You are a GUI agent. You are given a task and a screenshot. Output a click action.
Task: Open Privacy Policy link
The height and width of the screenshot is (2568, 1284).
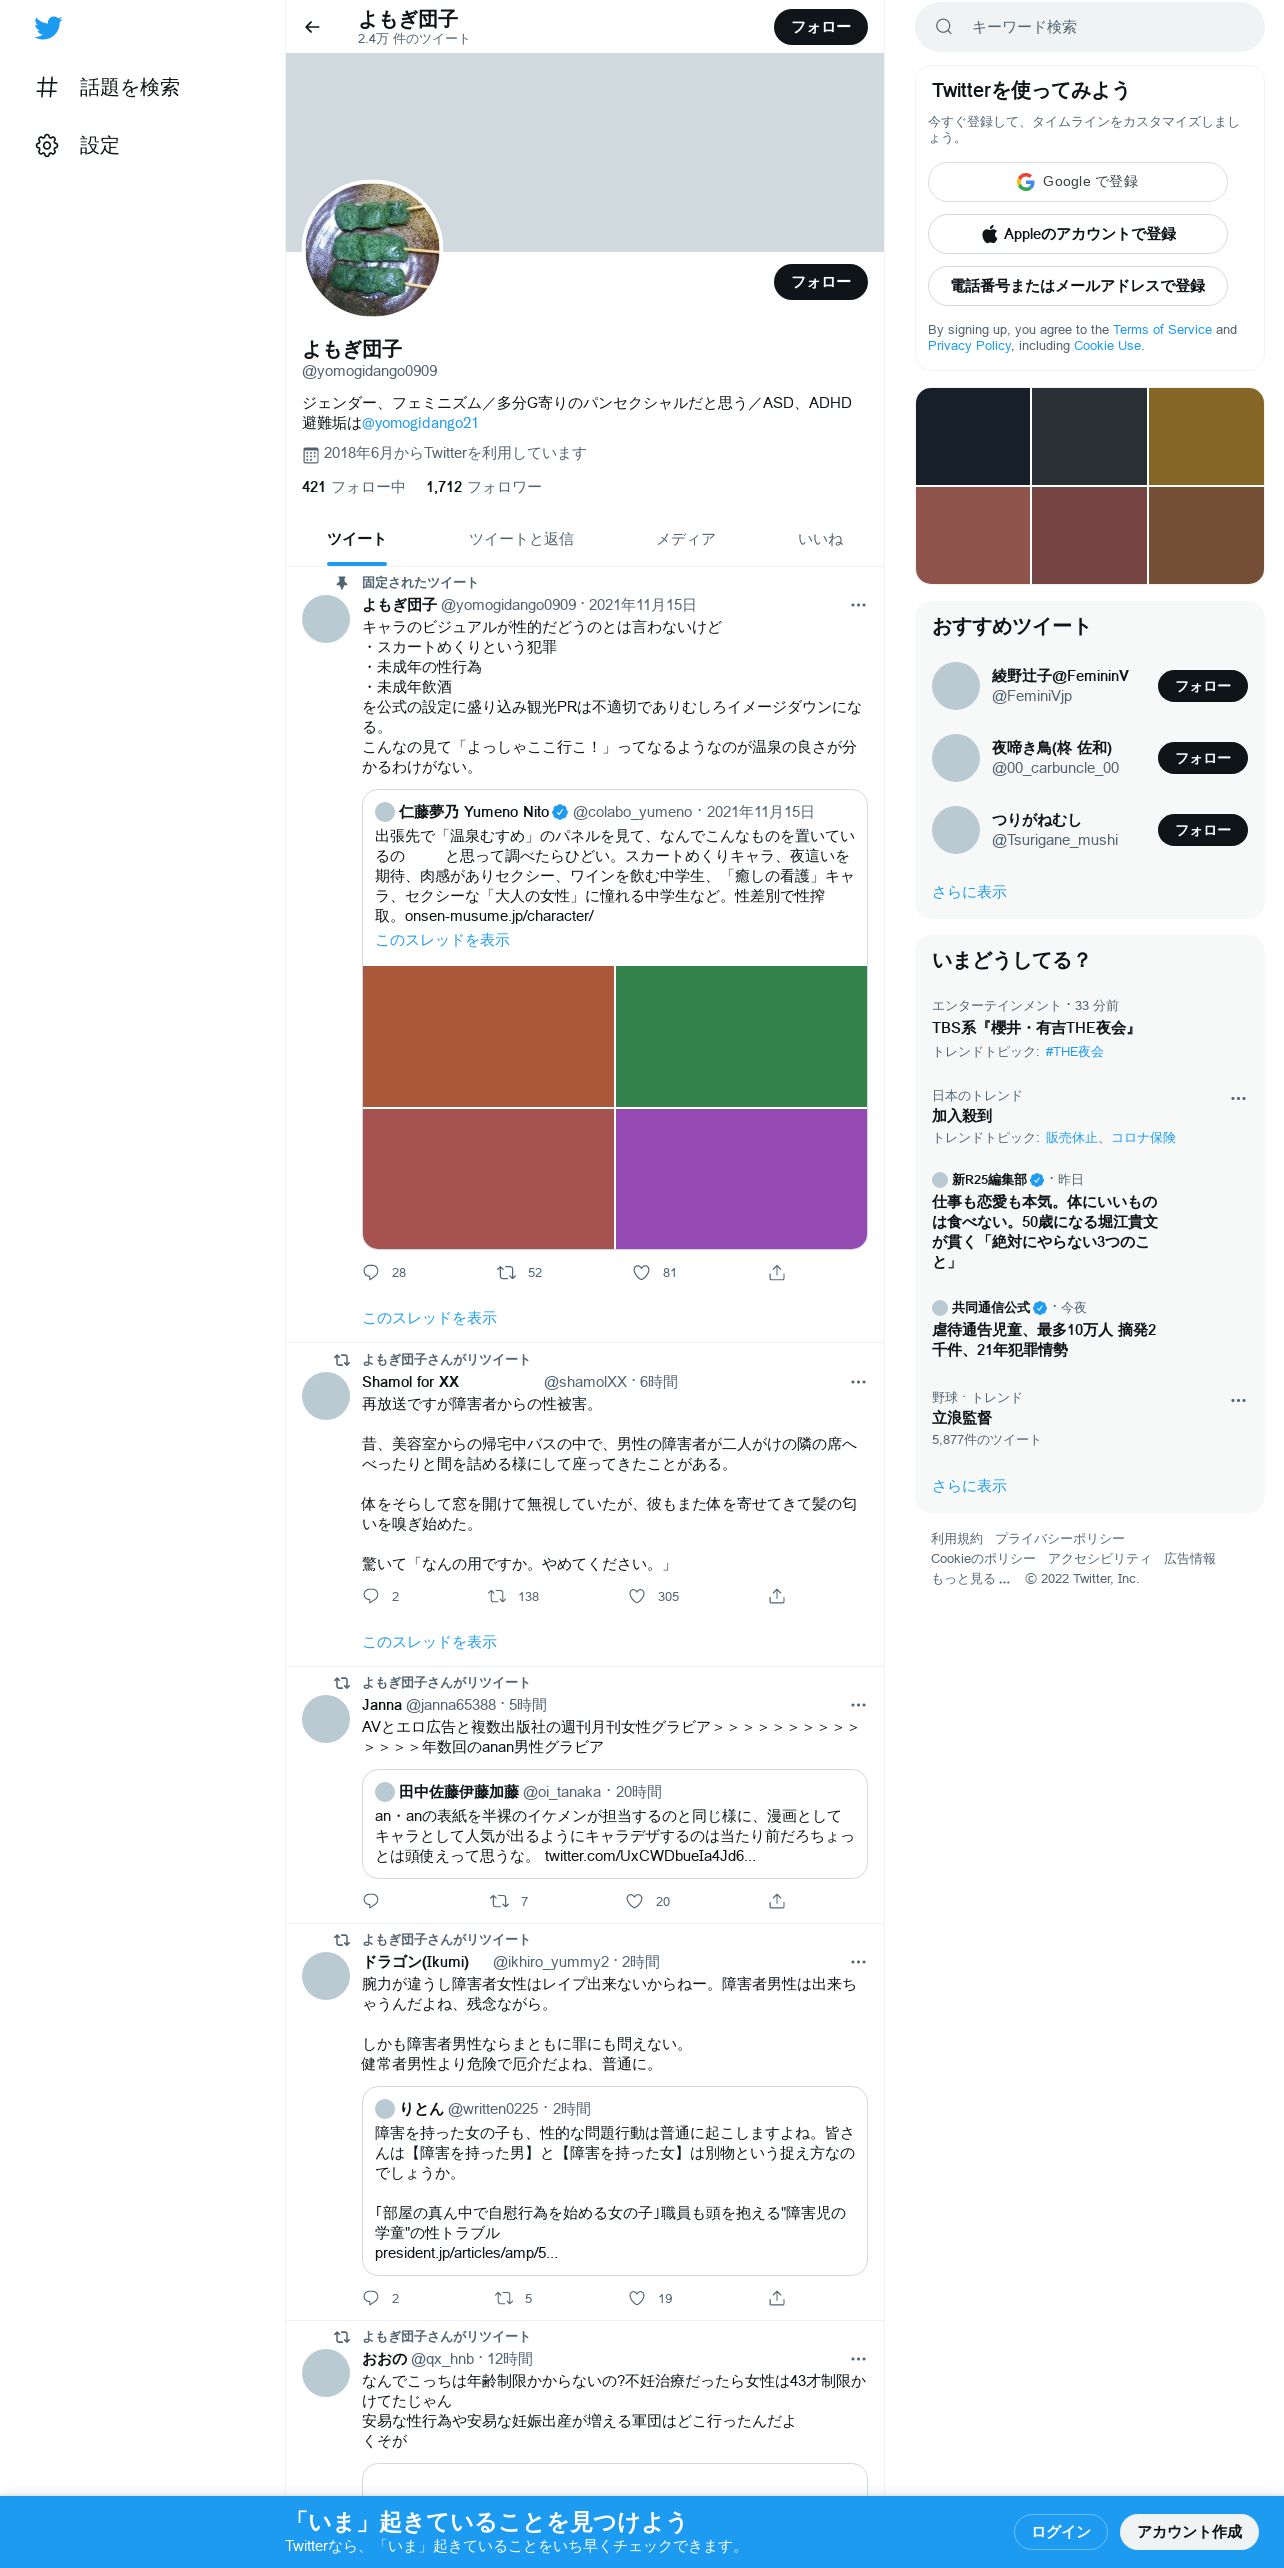[969, 345]
